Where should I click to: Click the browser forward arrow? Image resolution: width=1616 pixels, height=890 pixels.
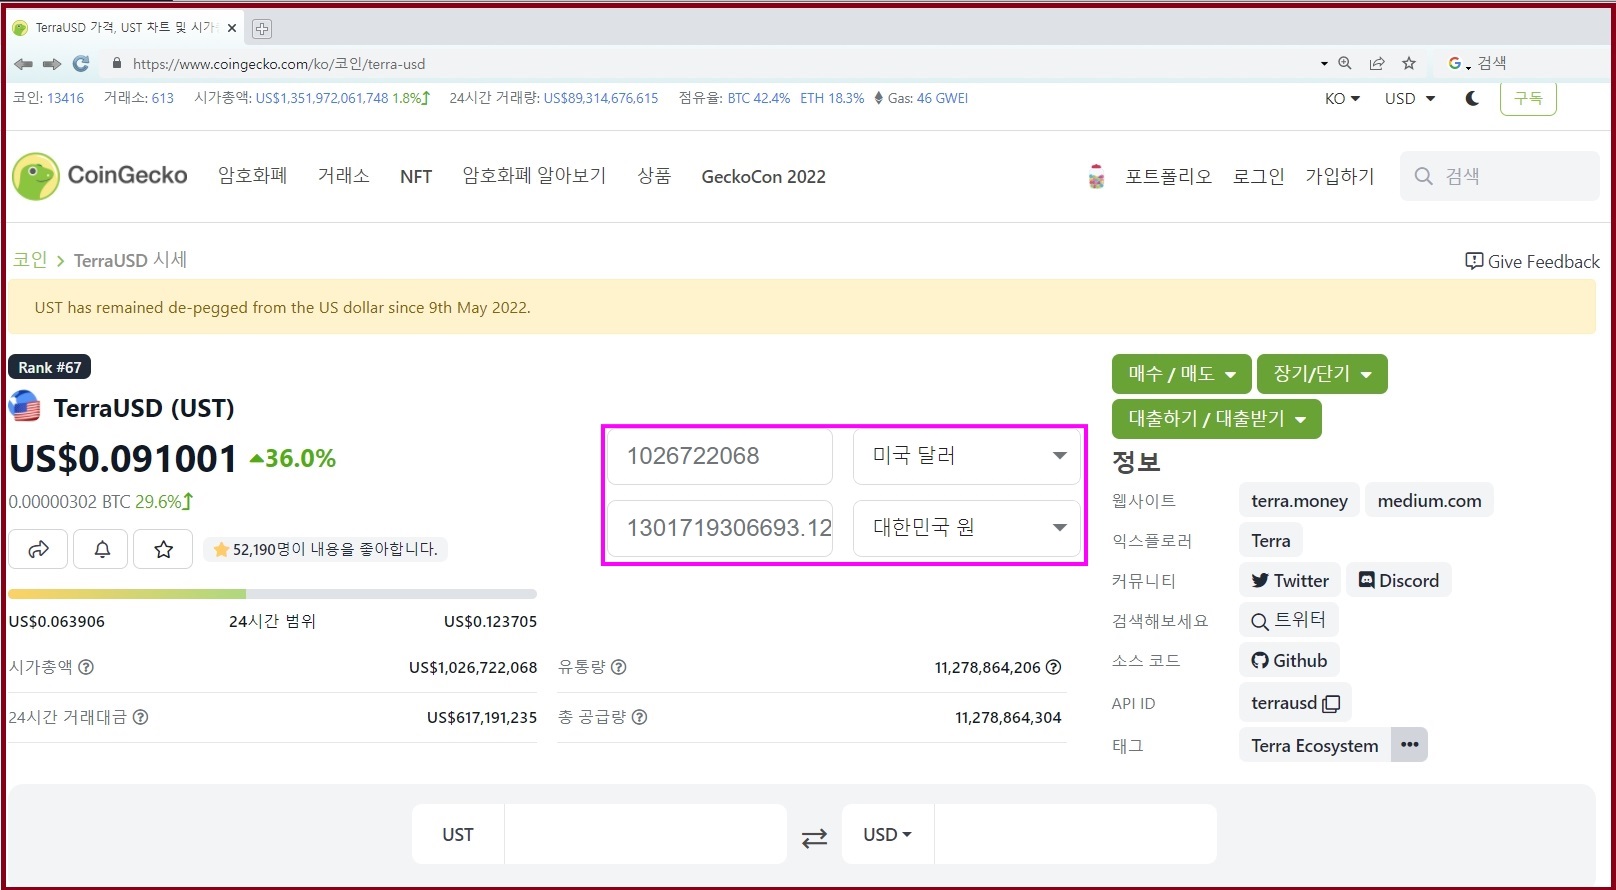coord(52,64)
